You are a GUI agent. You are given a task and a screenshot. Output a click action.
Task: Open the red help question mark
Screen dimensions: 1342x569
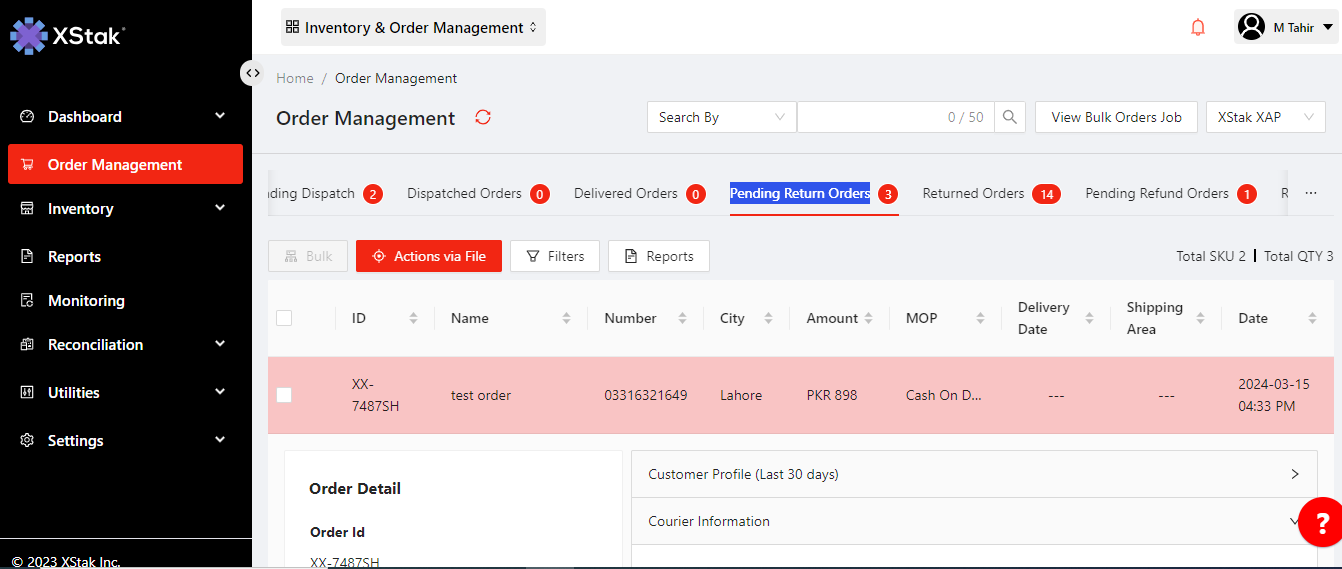tap(1322, 522)
